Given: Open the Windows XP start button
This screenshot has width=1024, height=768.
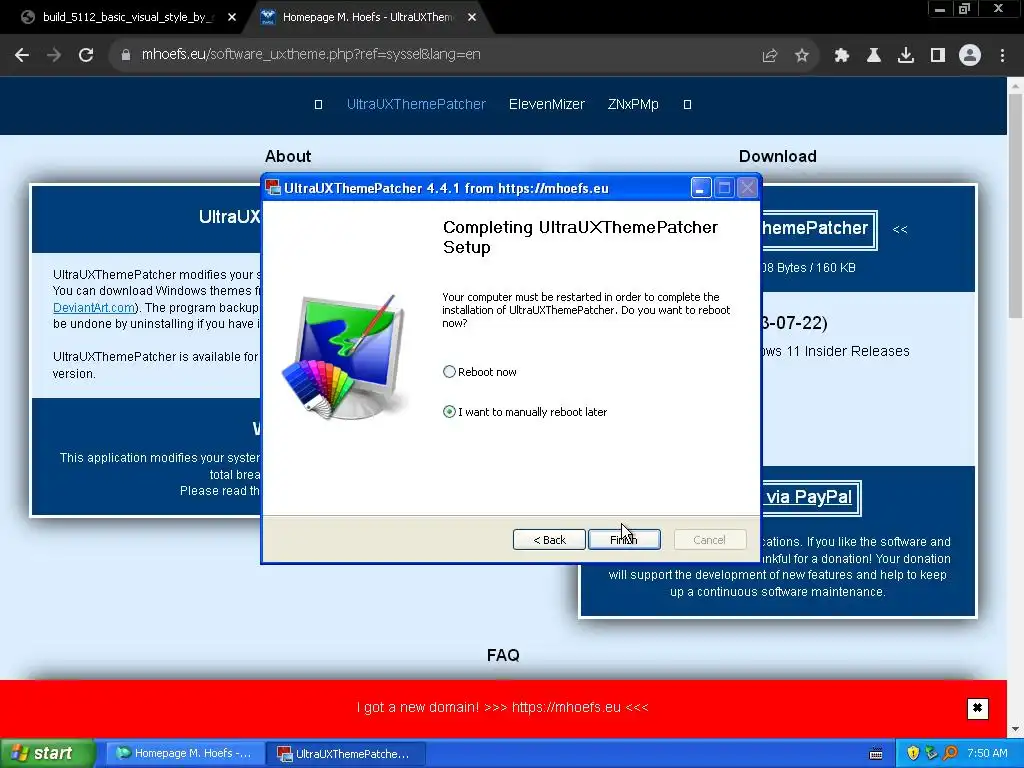Looking at the screenshot, I should tap(47, 753).
